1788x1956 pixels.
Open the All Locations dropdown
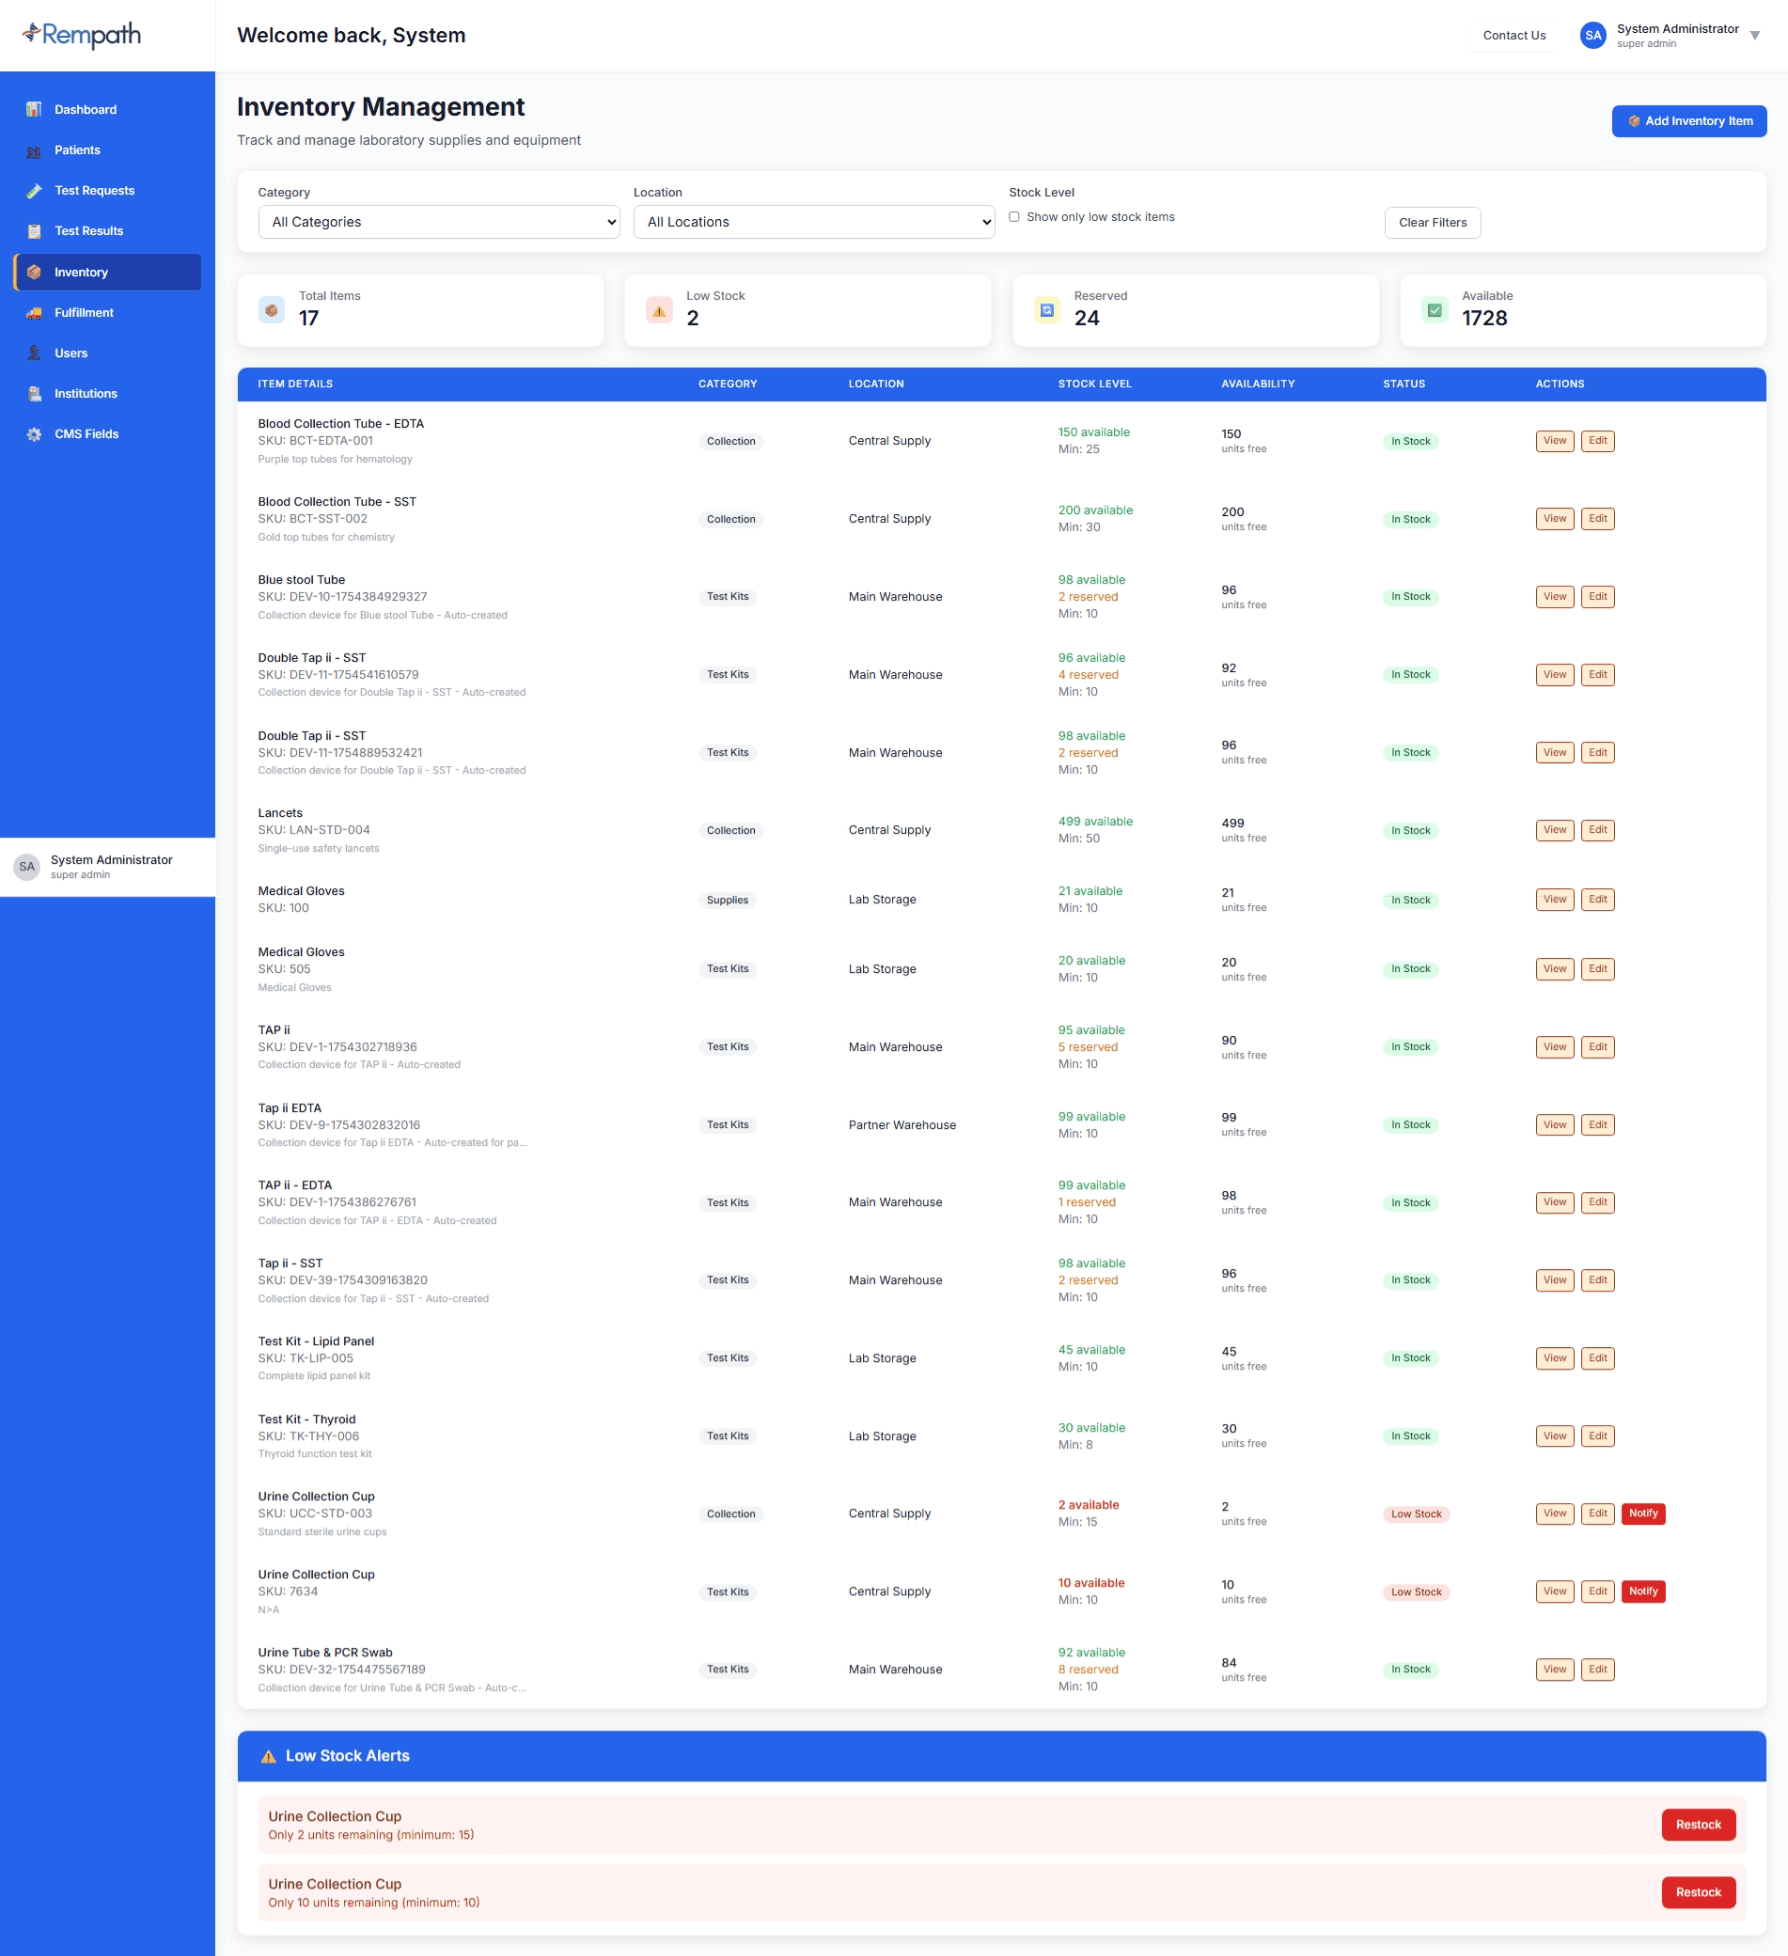813,222
